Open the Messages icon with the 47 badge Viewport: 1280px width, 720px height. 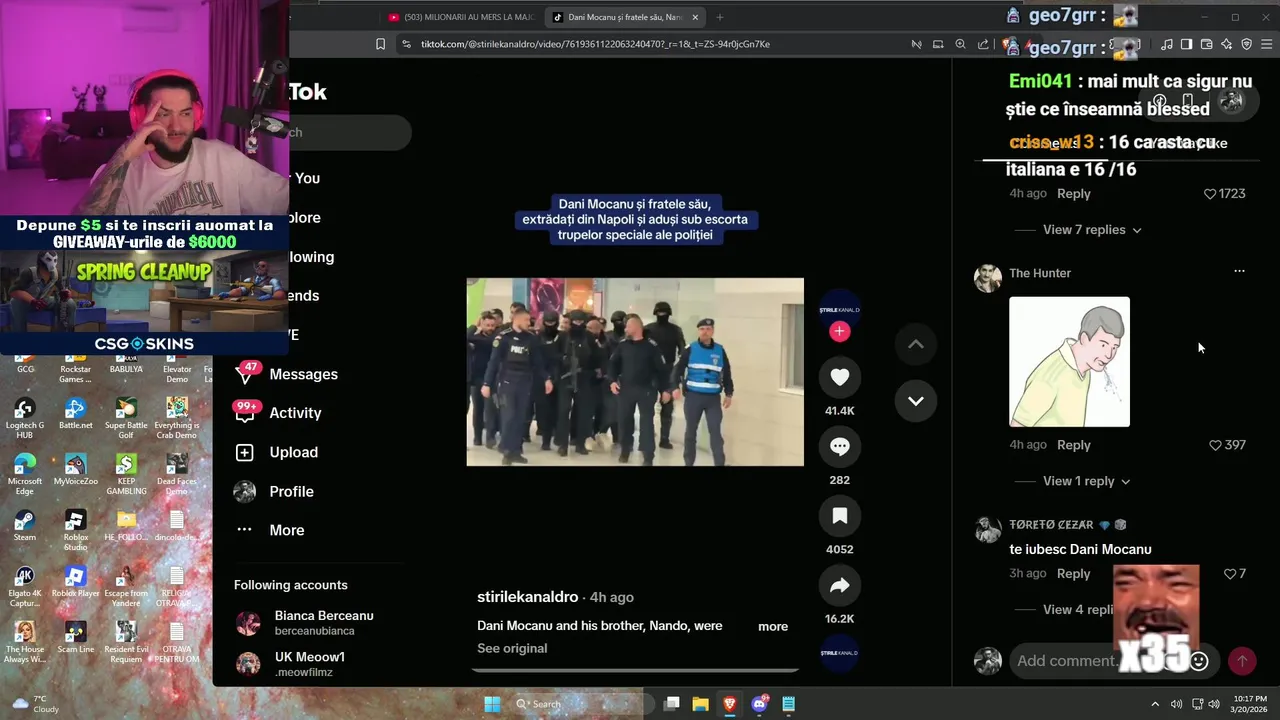click(245, 373)
